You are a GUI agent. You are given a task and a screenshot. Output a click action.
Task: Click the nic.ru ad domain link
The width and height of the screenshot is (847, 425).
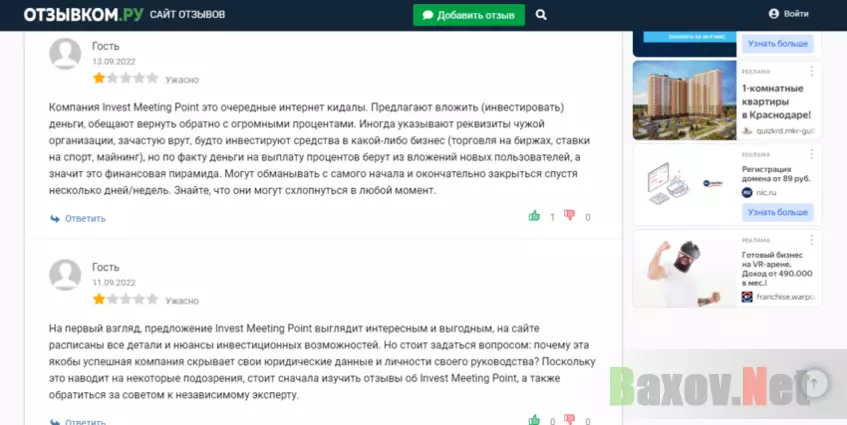tap(766, 193)
